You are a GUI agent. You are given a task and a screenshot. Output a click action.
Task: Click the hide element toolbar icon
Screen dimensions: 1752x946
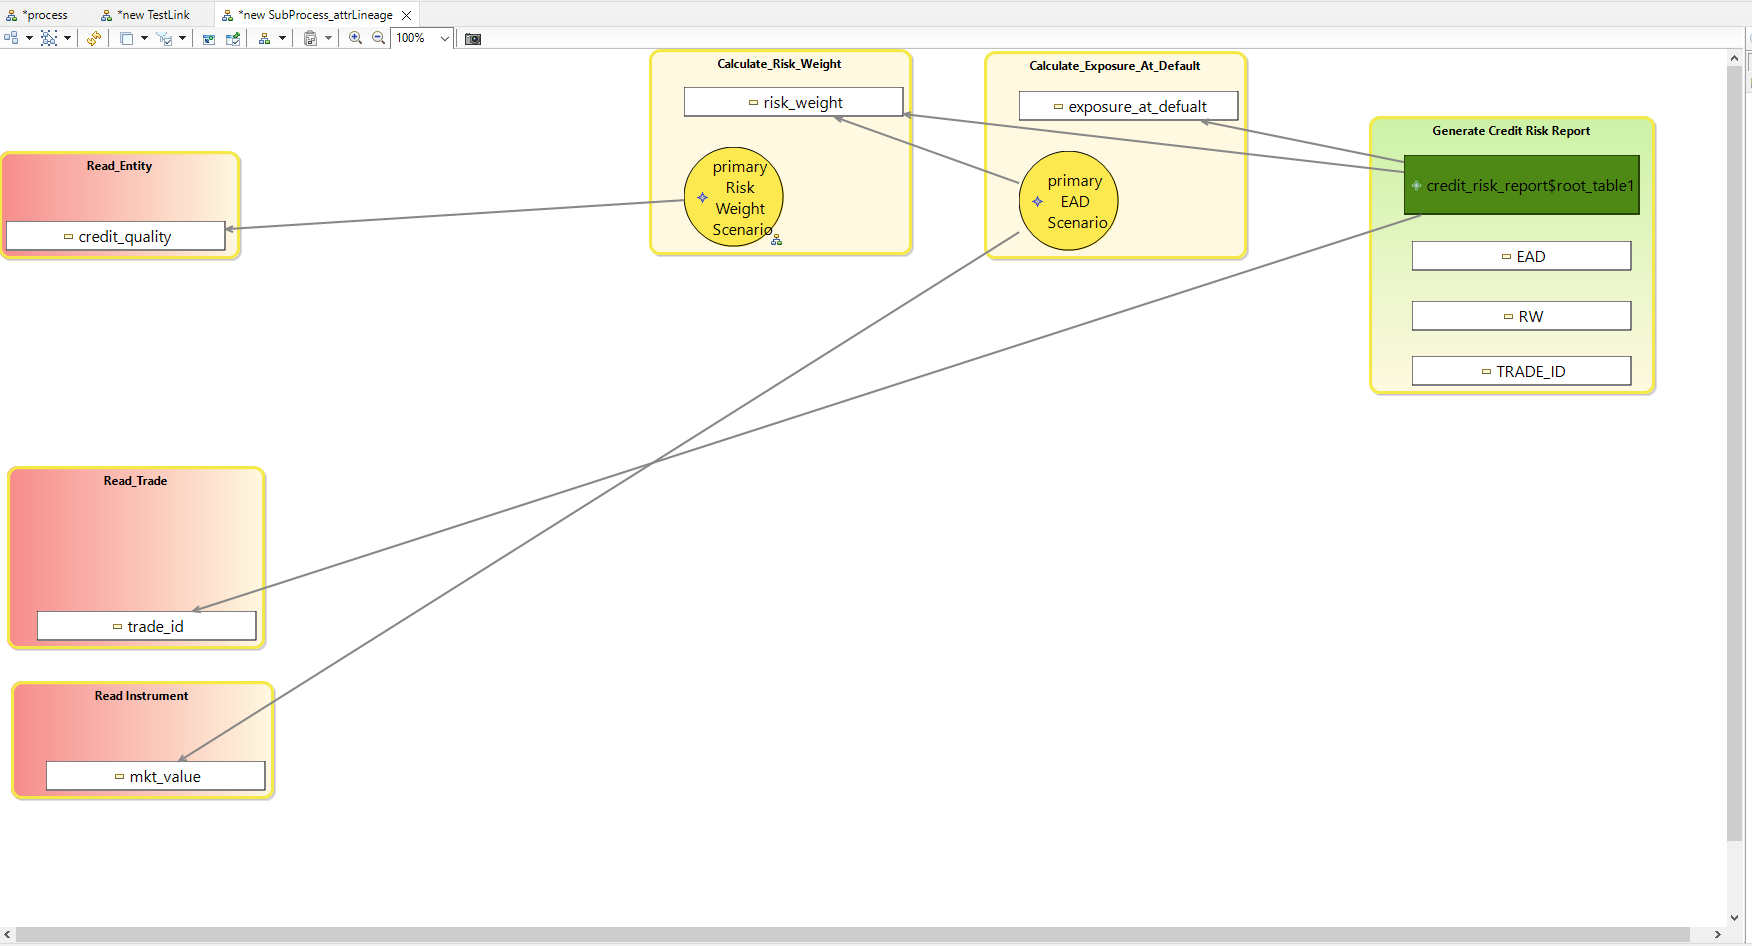point(209,39)
